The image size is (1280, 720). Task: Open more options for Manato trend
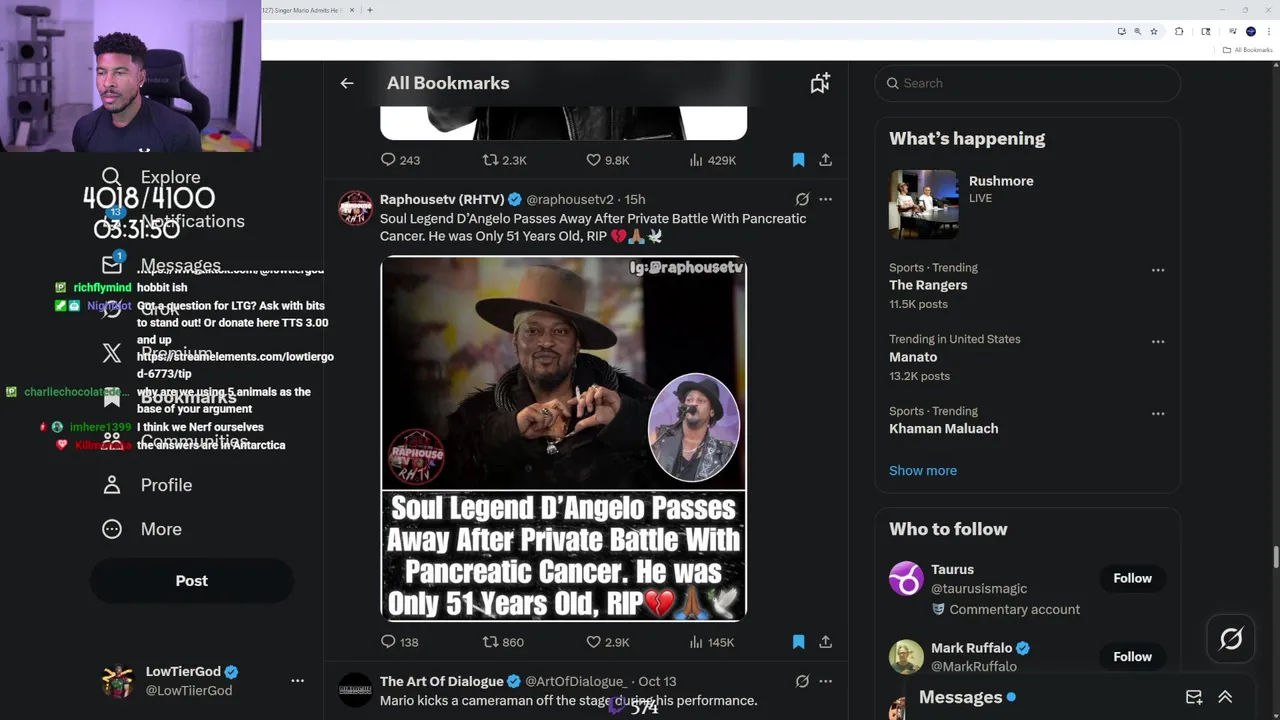[1157, 342]
